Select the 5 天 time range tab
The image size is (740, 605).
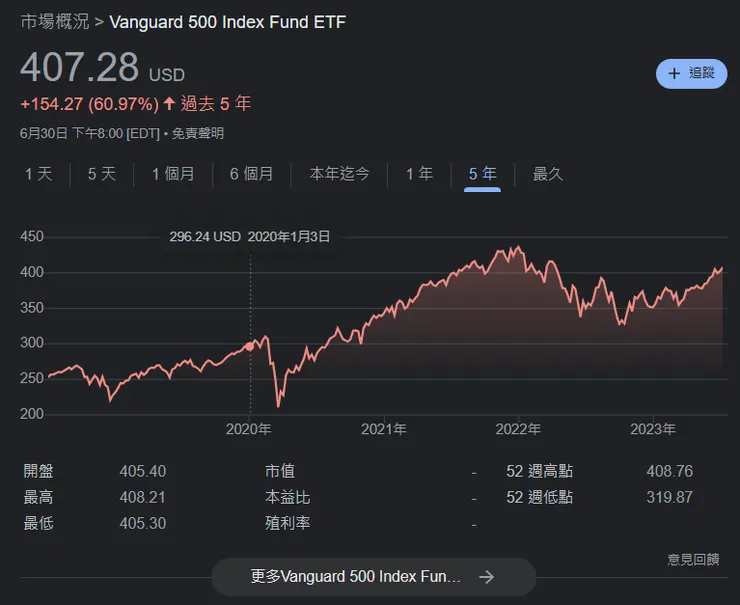[102, 174]
